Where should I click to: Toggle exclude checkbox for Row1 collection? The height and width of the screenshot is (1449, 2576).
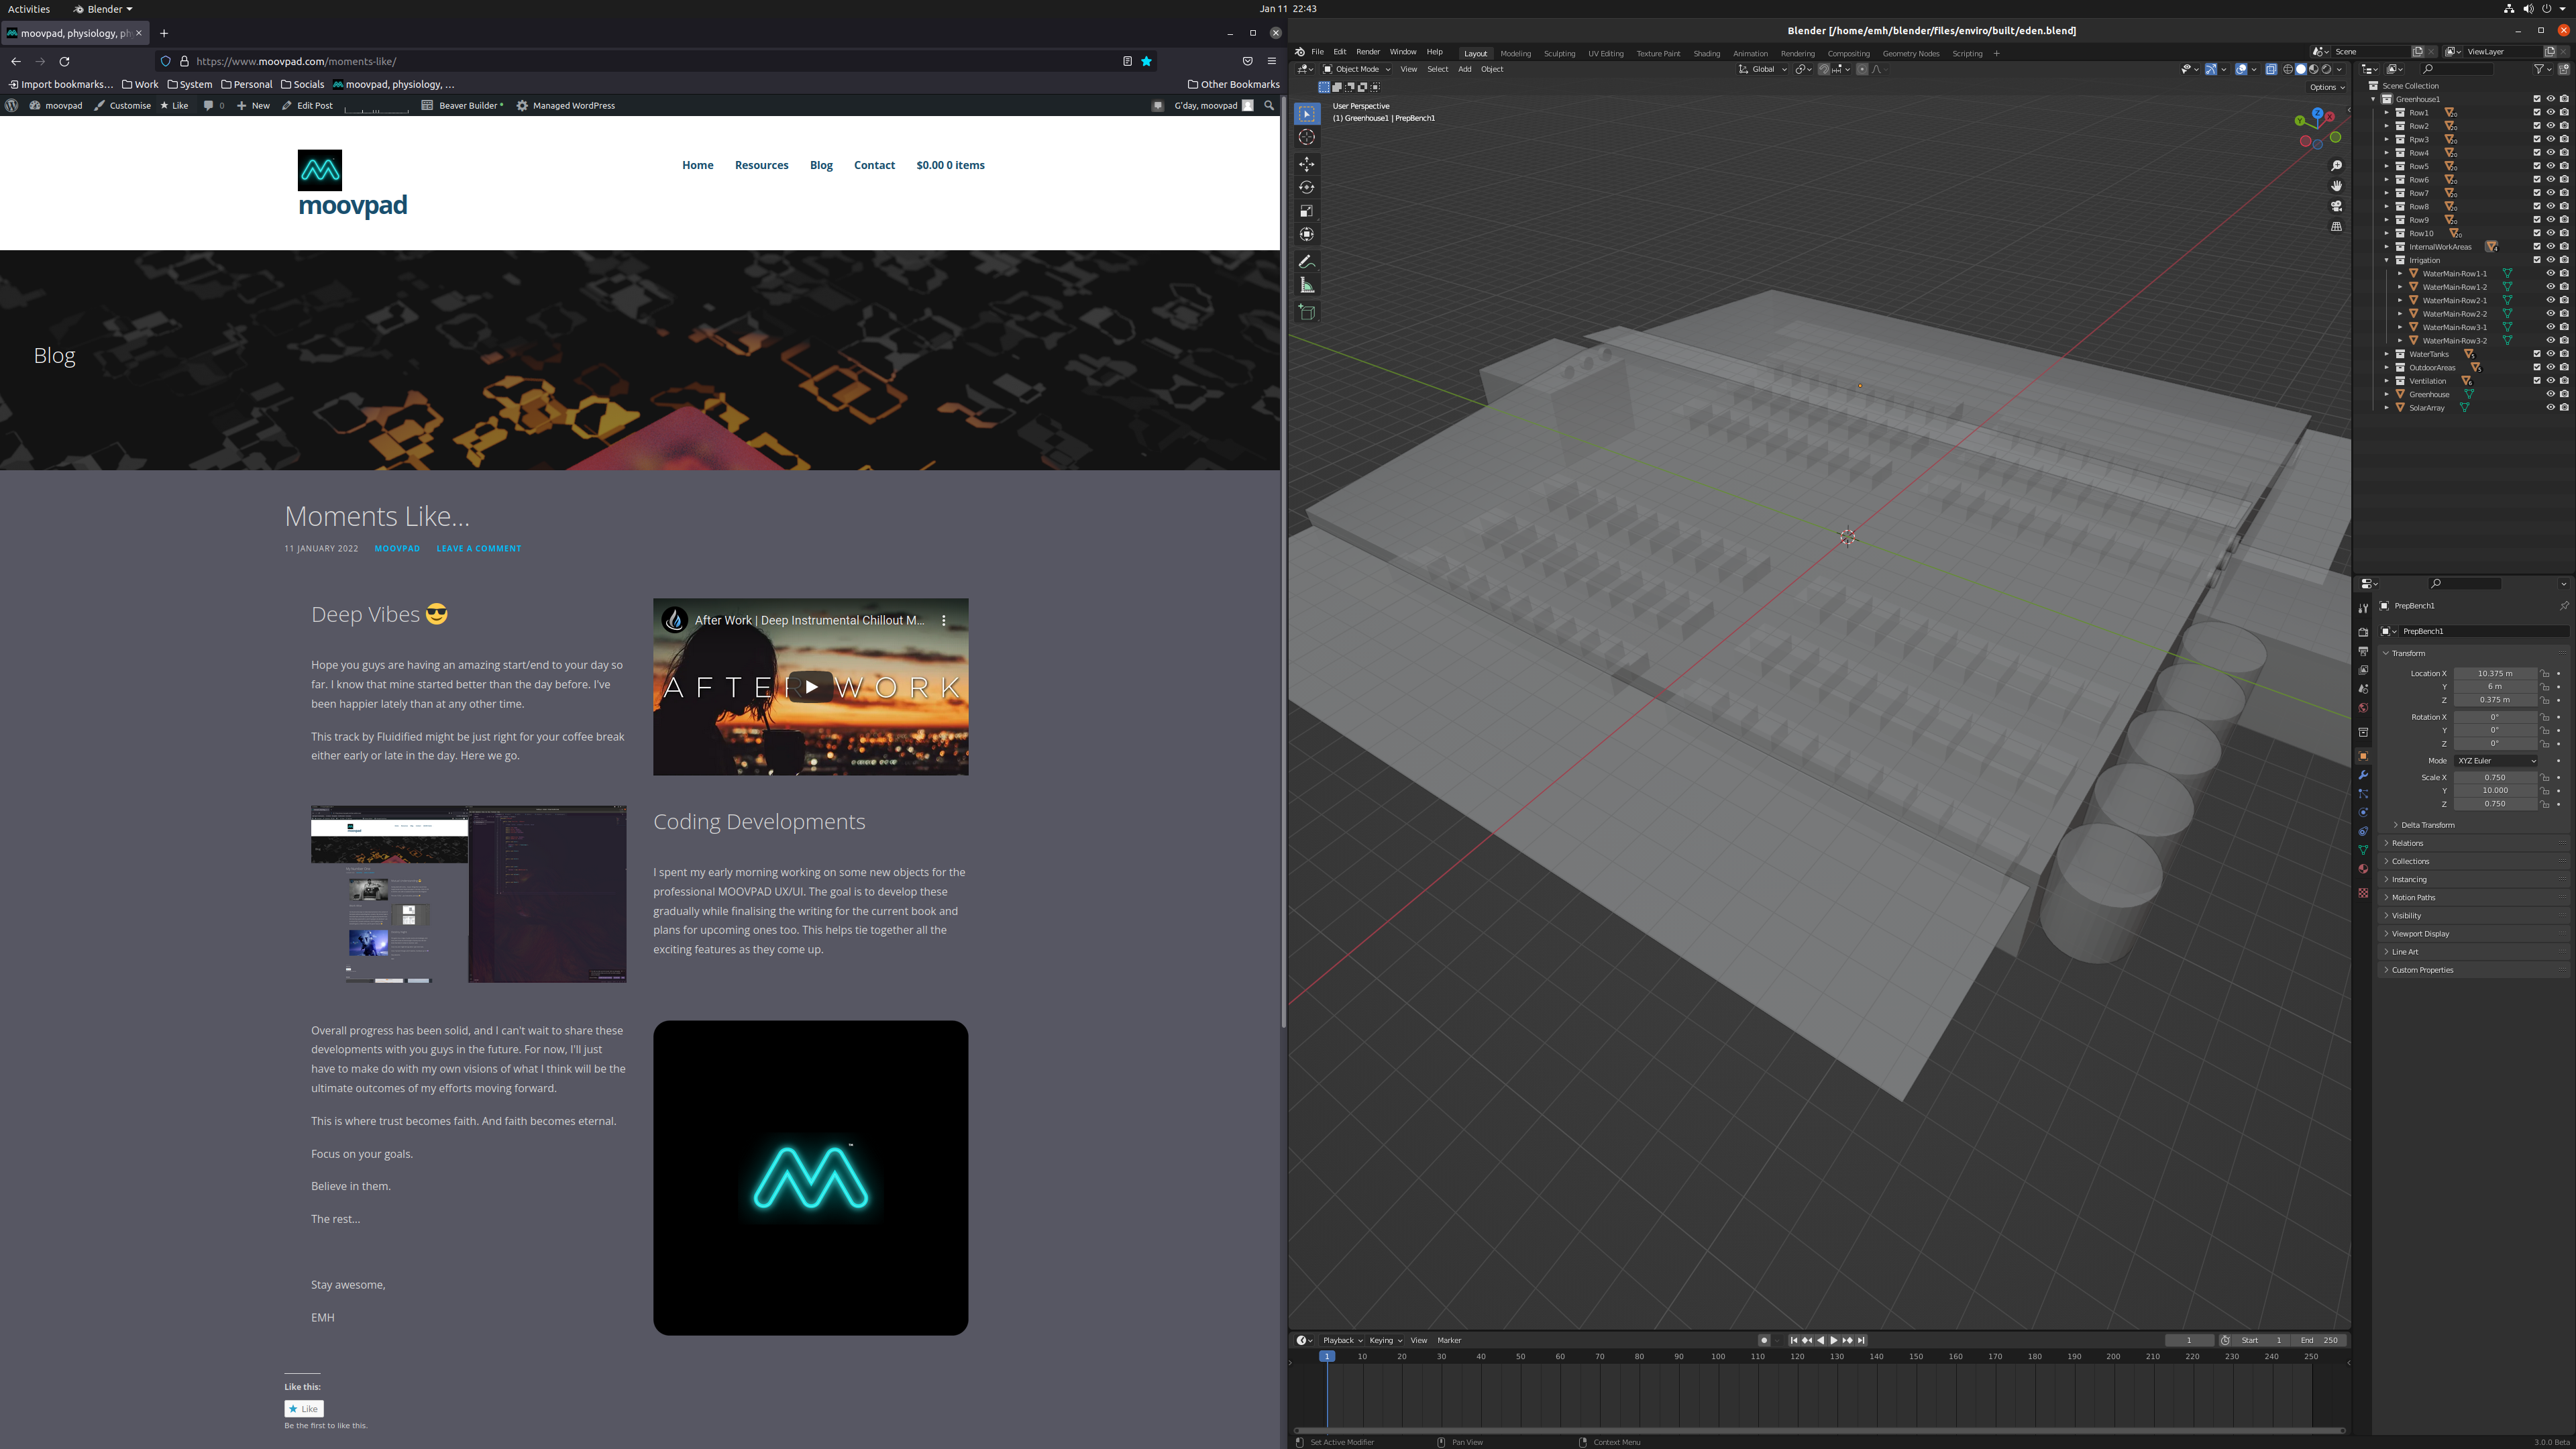(2537, 113)
